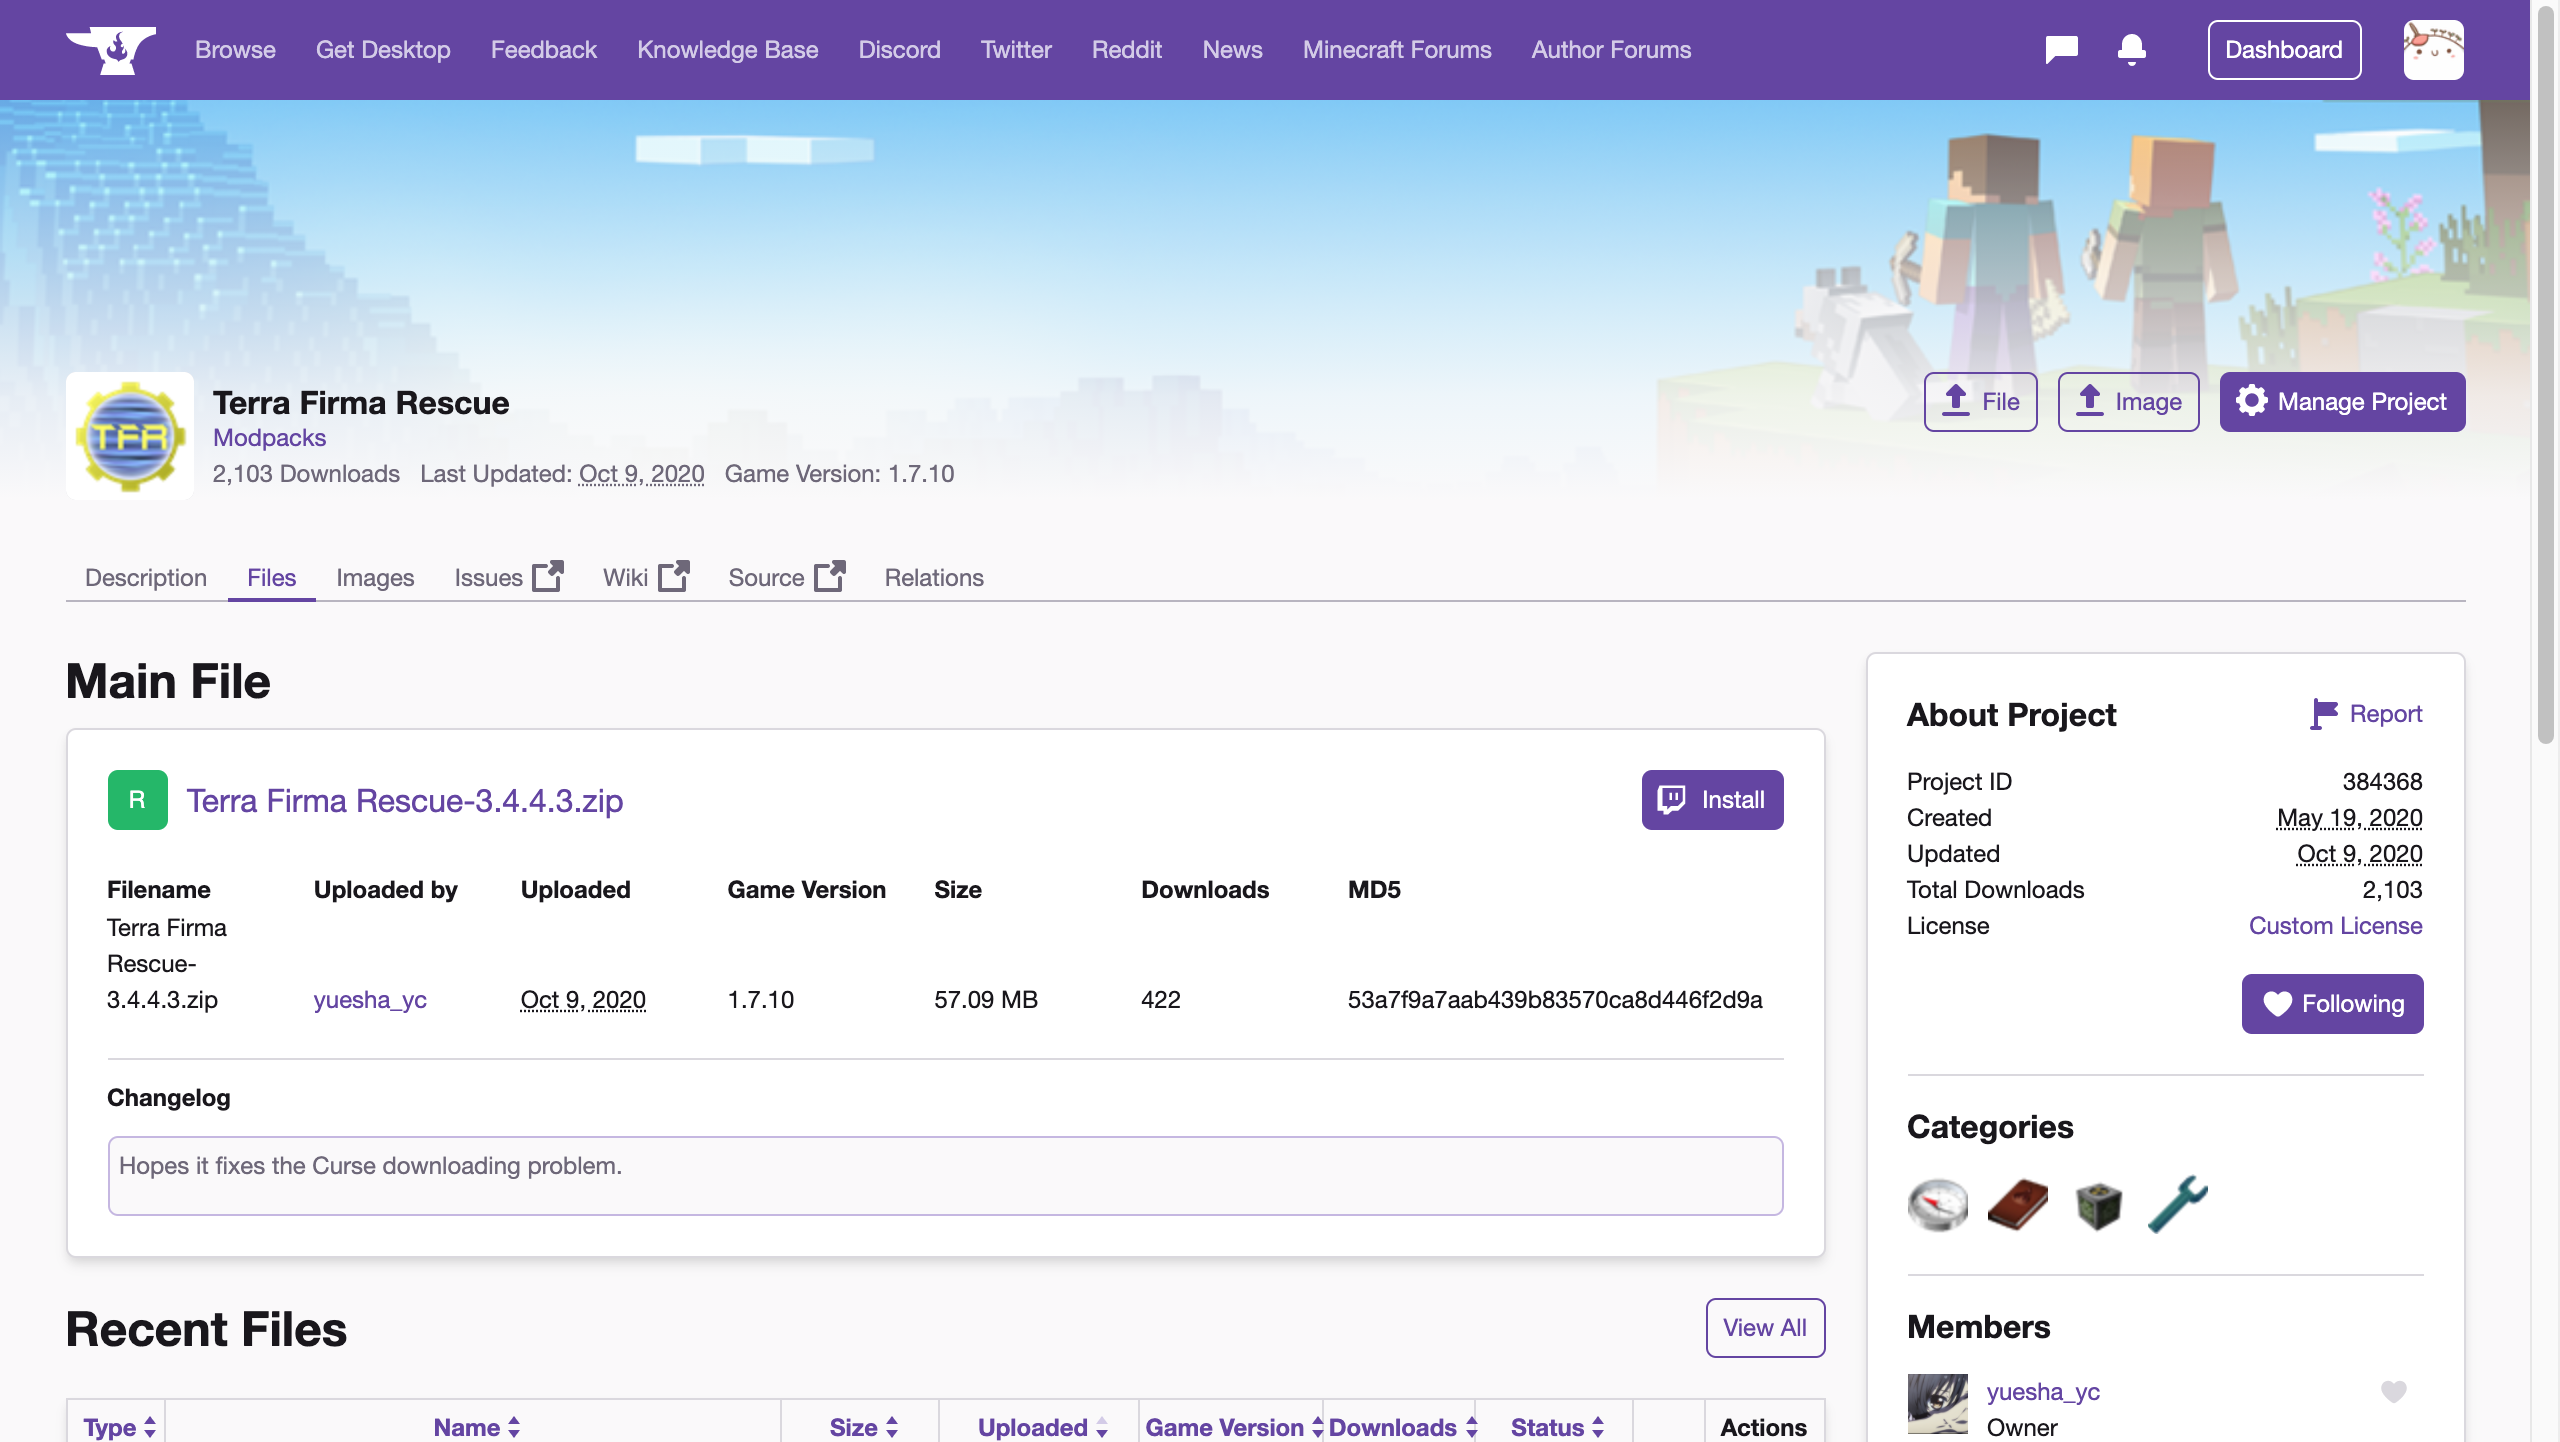
Task: Click the green R release badge
Action: click(138, 800)
